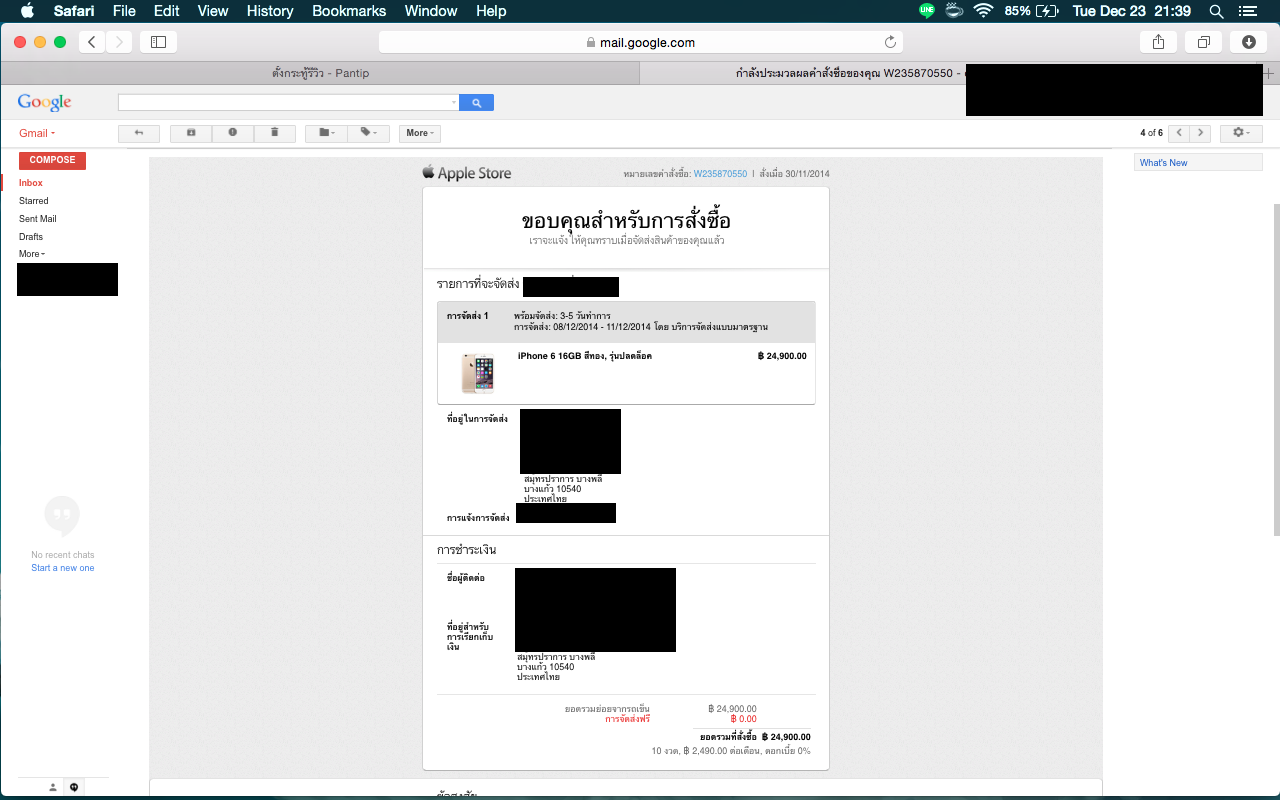The width and height of the screenshot is (1280, 800).
Task: Open order number W235870550 link
Action: 720,174
